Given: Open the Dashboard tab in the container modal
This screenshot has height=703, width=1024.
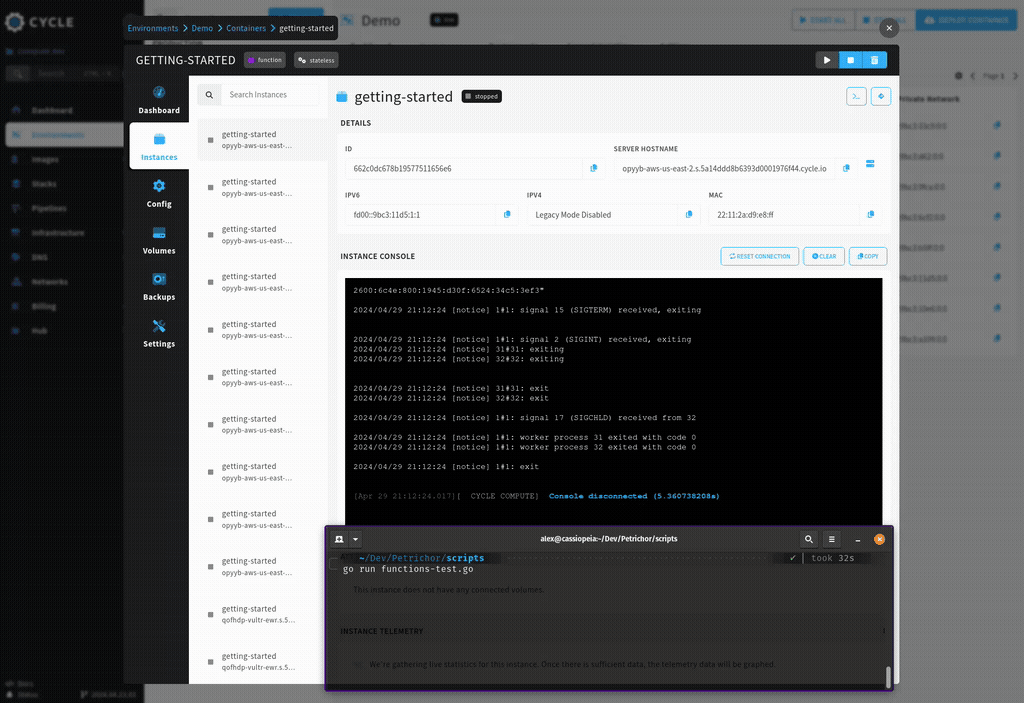Looking at the screenshot, I should [159, 100].
